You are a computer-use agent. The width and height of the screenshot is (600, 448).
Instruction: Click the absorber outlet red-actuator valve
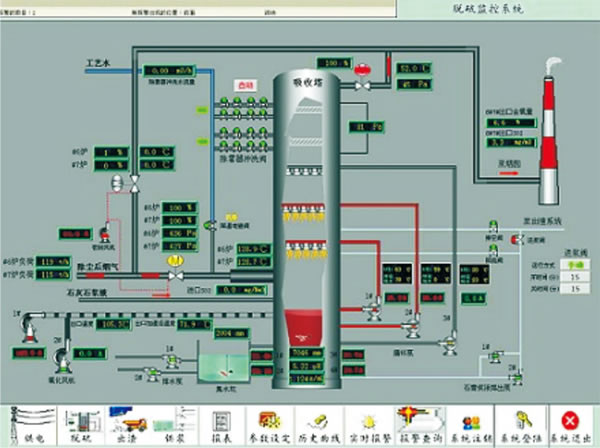click(x=362, y=78)
